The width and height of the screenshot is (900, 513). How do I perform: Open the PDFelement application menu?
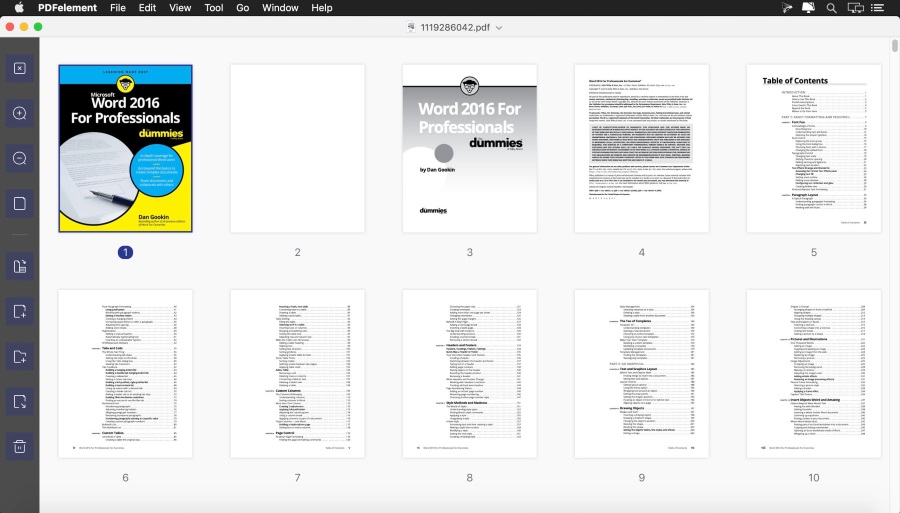(x=67, y=7)
